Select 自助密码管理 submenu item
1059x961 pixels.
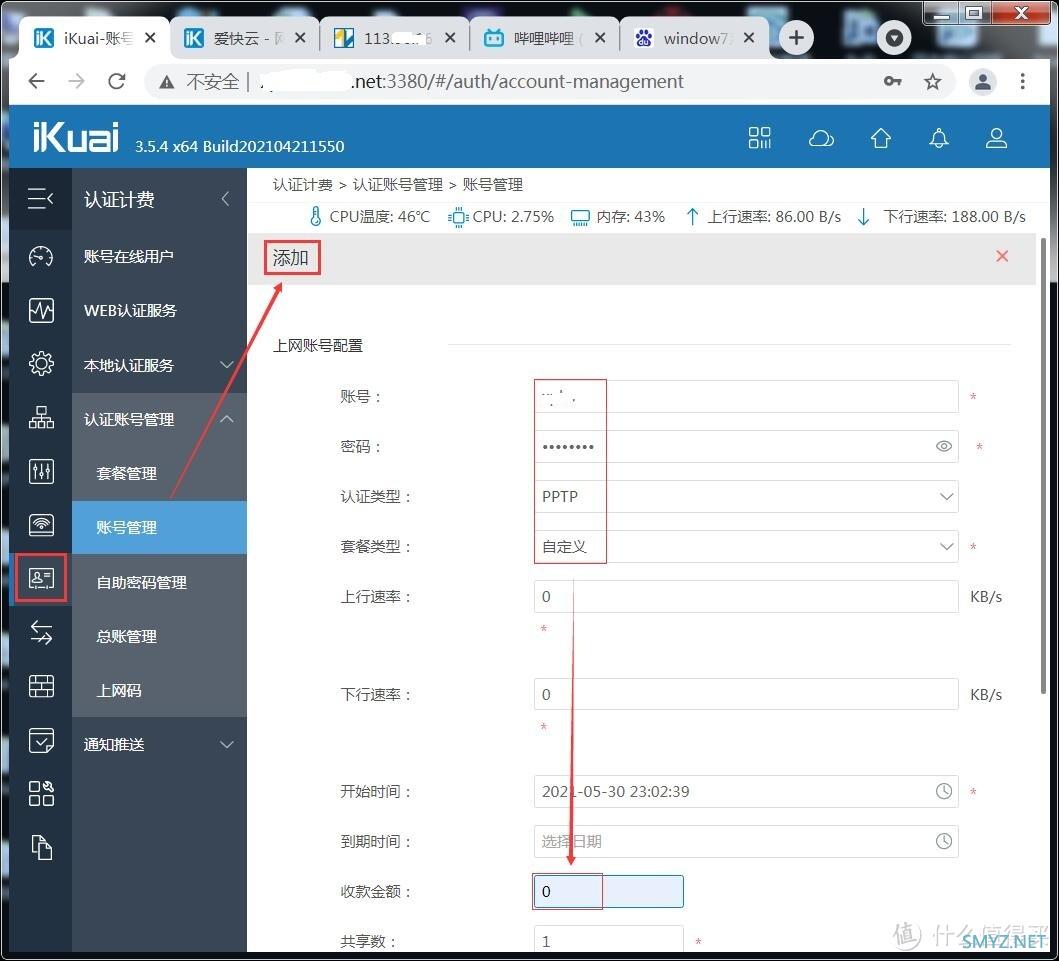[x=159, y=582]
